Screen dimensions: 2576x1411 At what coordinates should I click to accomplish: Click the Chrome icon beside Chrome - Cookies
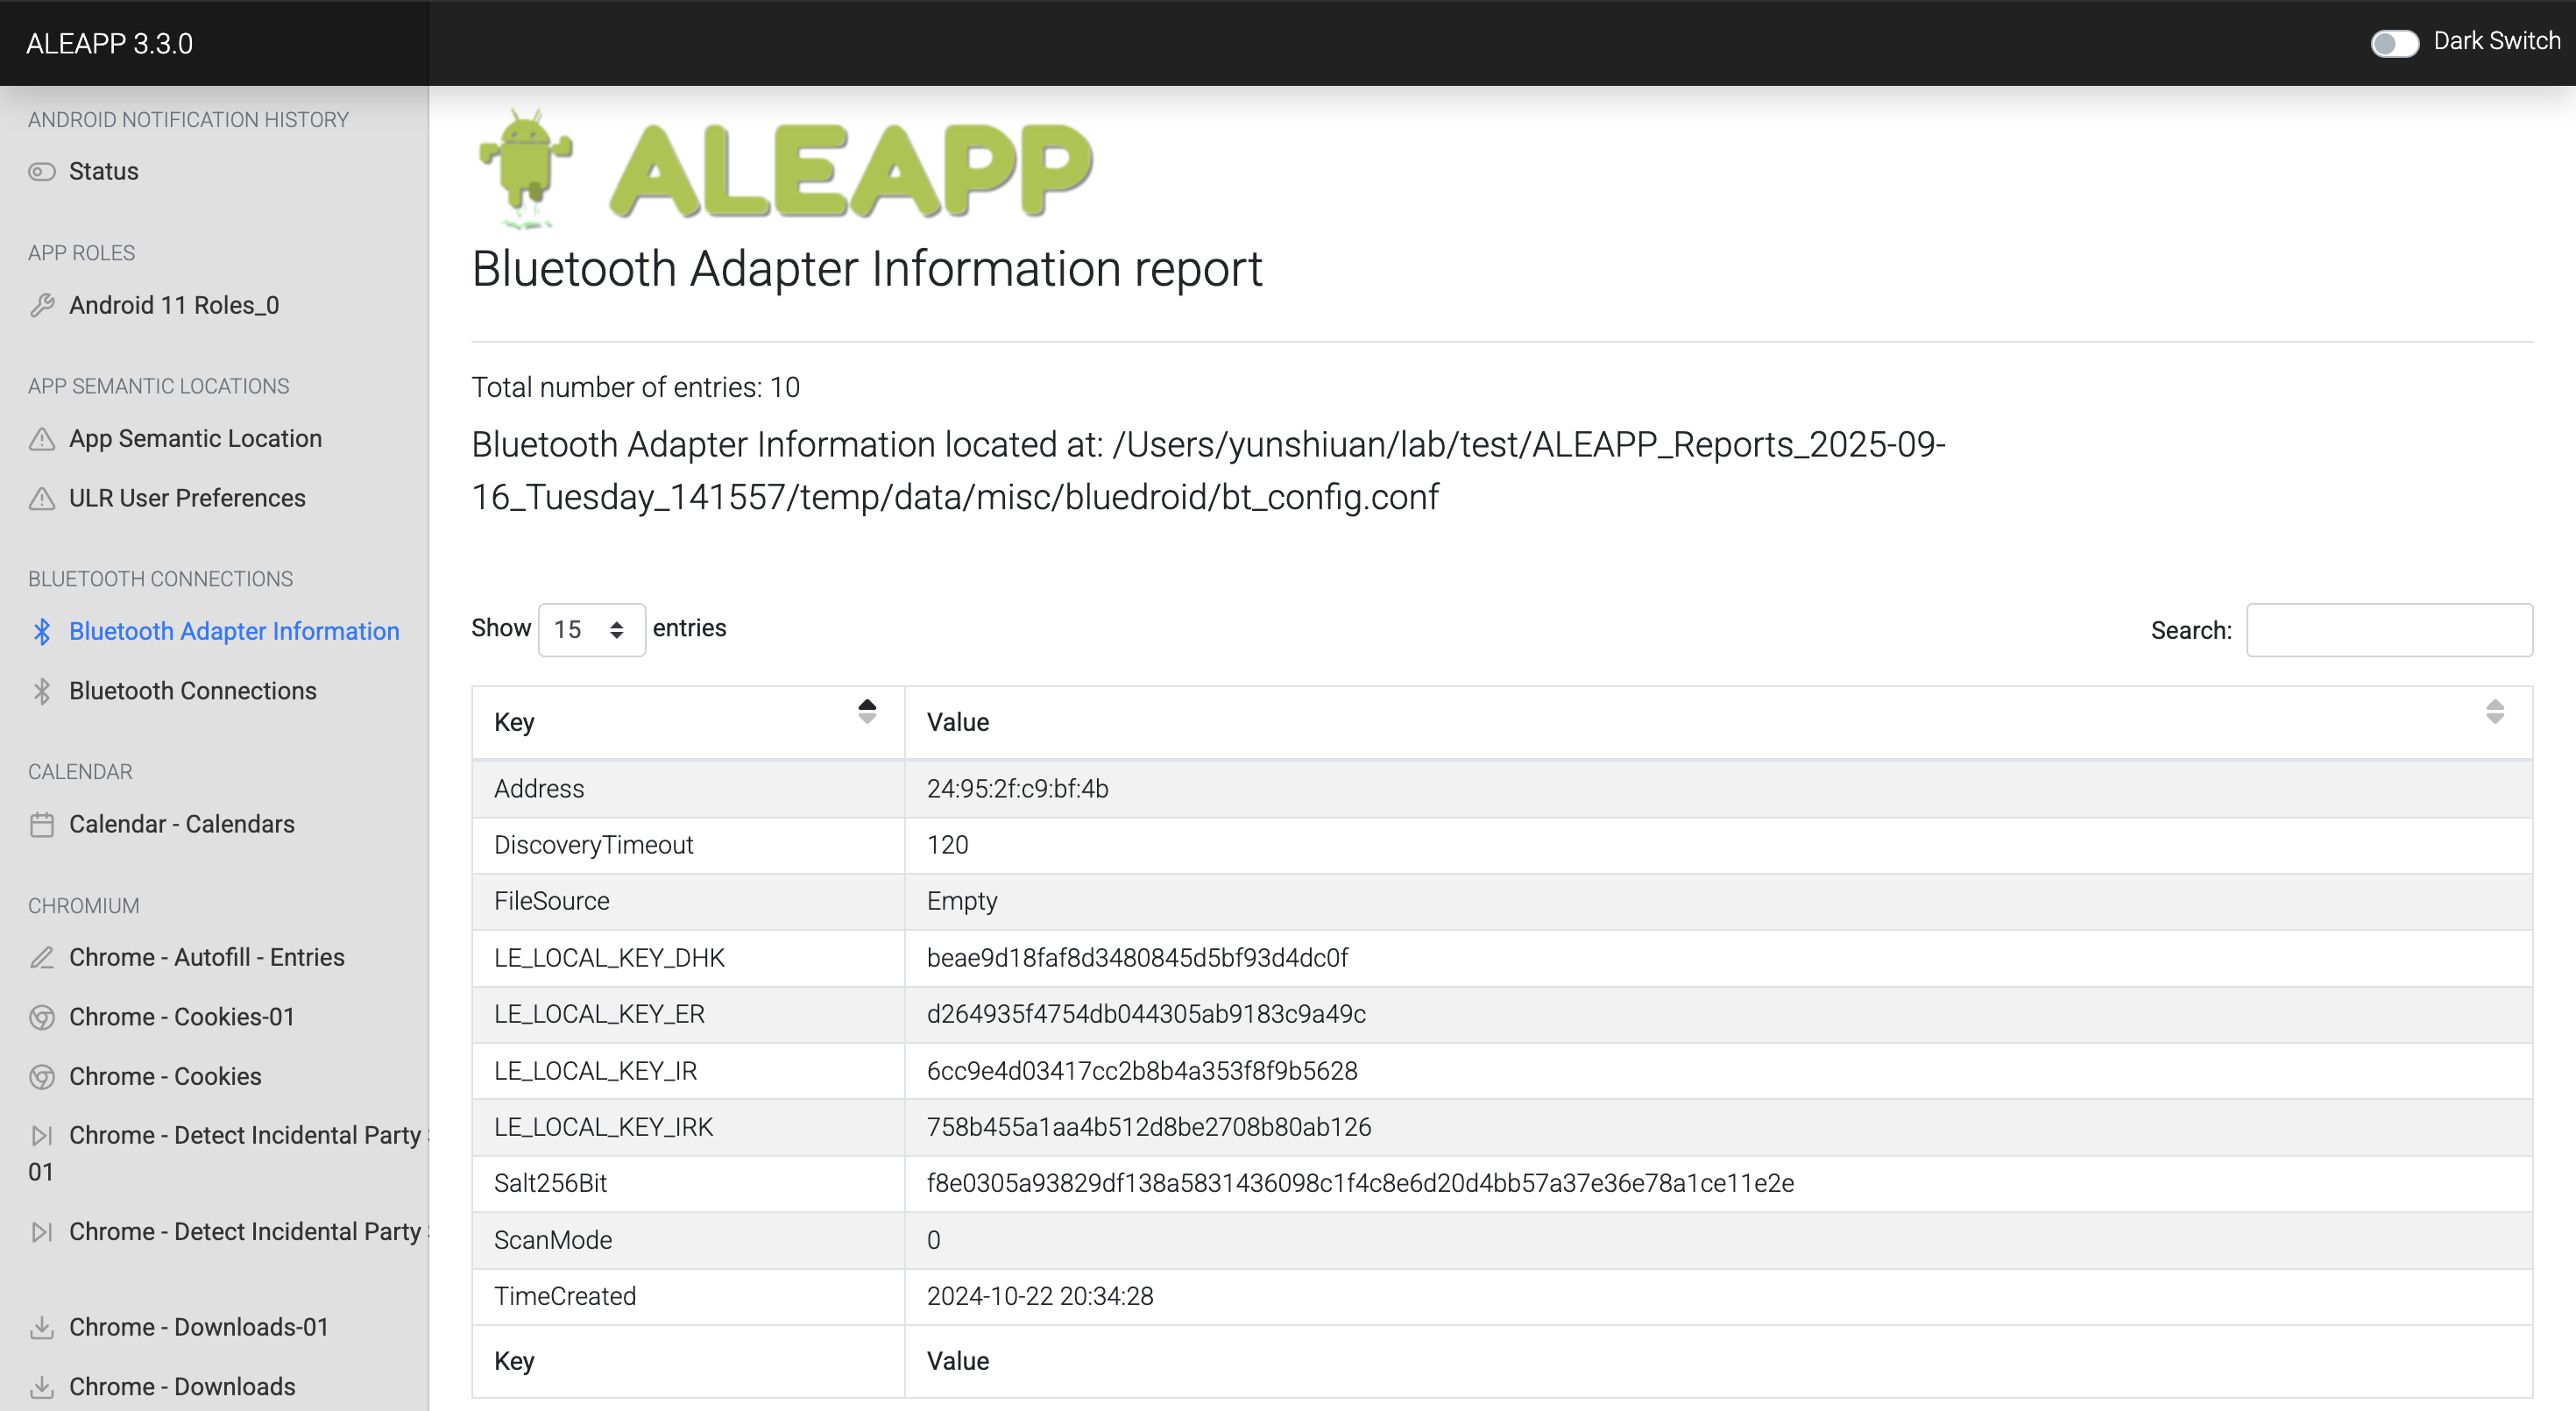point(42,1076)
